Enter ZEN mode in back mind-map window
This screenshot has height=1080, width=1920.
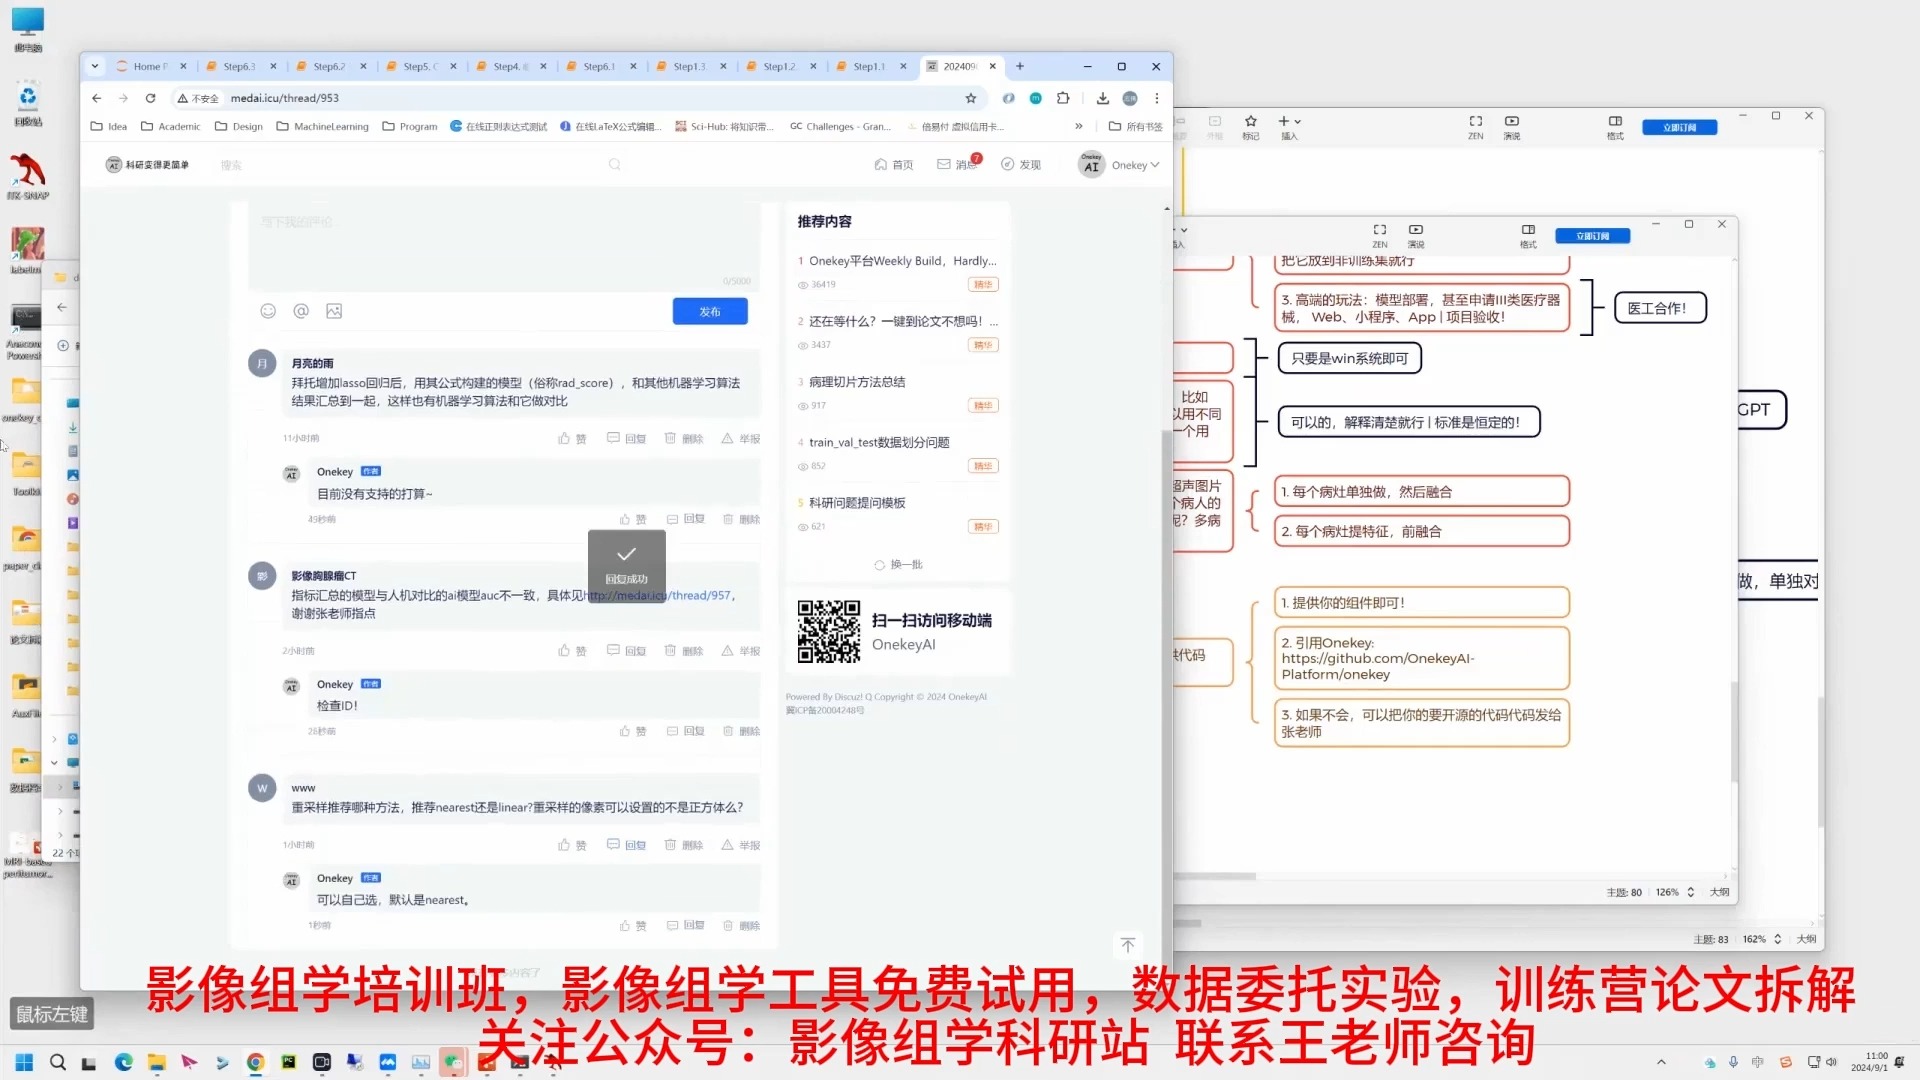pos(1476,127)
